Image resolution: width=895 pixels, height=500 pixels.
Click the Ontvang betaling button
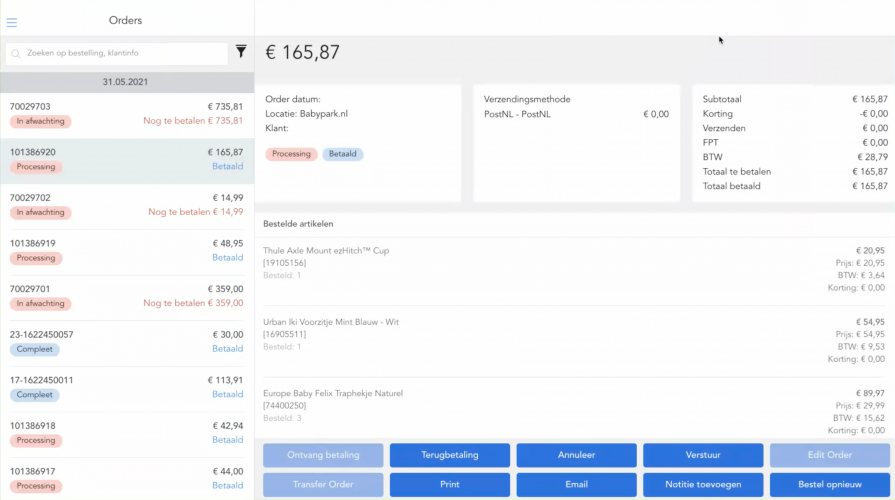(x=322, y=455)
